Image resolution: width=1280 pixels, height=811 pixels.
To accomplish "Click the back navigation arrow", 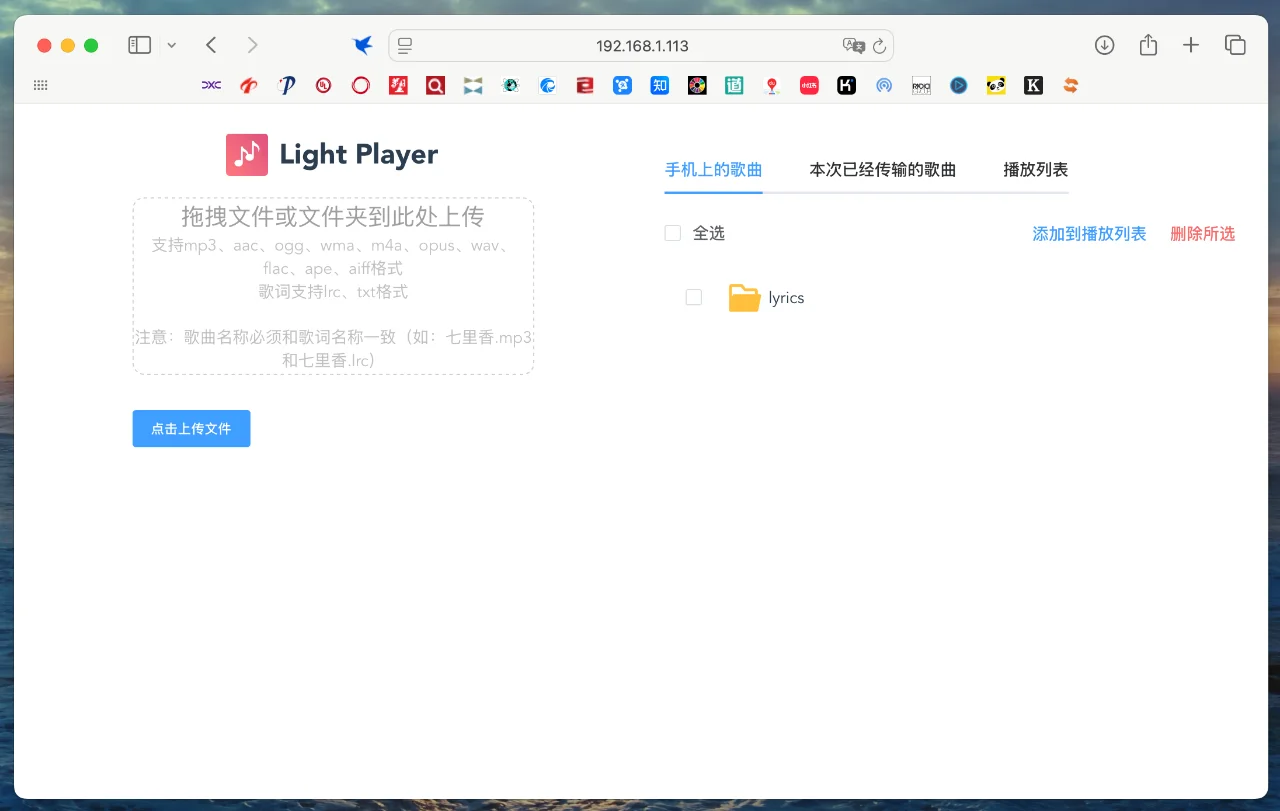I will (210, 45).
